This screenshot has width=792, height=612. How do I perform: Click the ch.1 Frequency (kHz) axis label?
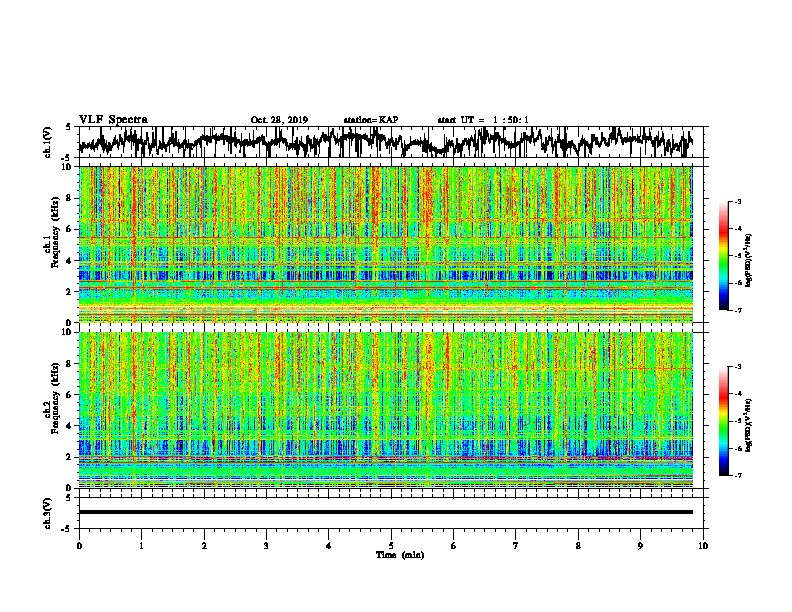pyautogui.click(x=53, y=230)
